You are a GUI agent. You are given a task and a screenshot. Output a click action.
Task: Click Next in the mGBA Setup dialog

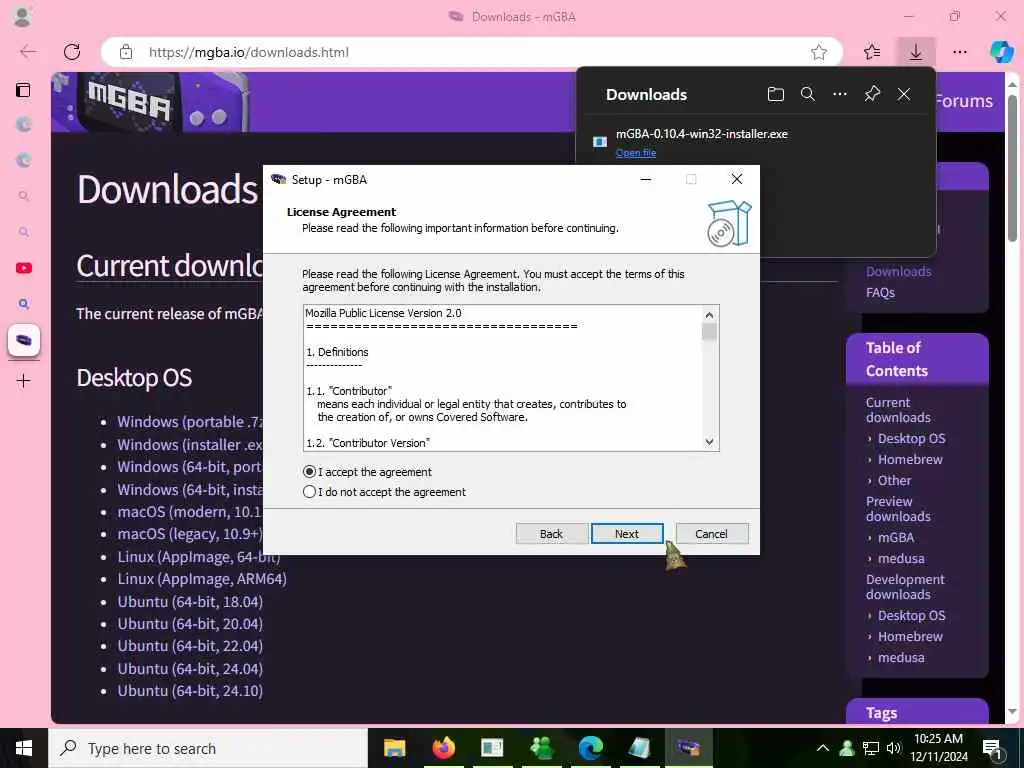pyautogui.click(x=627, y=534)
